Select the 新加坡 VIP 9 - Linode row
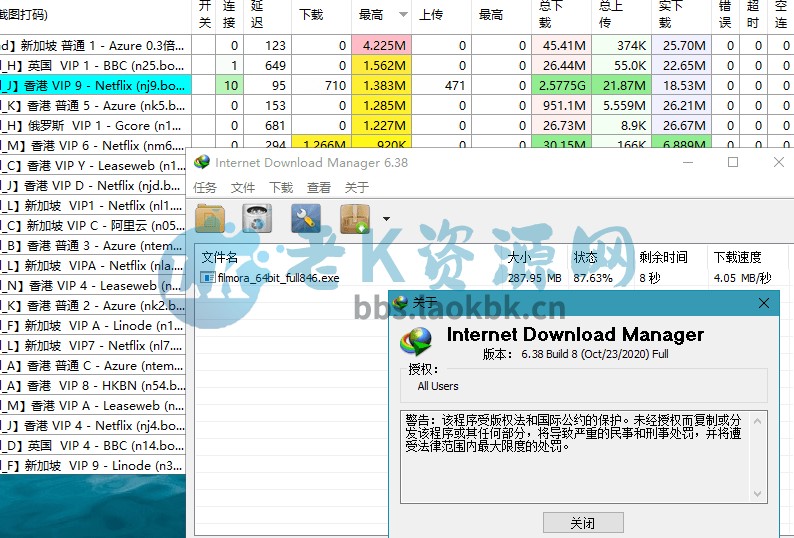Viewport: 794px width, 538px height. 93,466
